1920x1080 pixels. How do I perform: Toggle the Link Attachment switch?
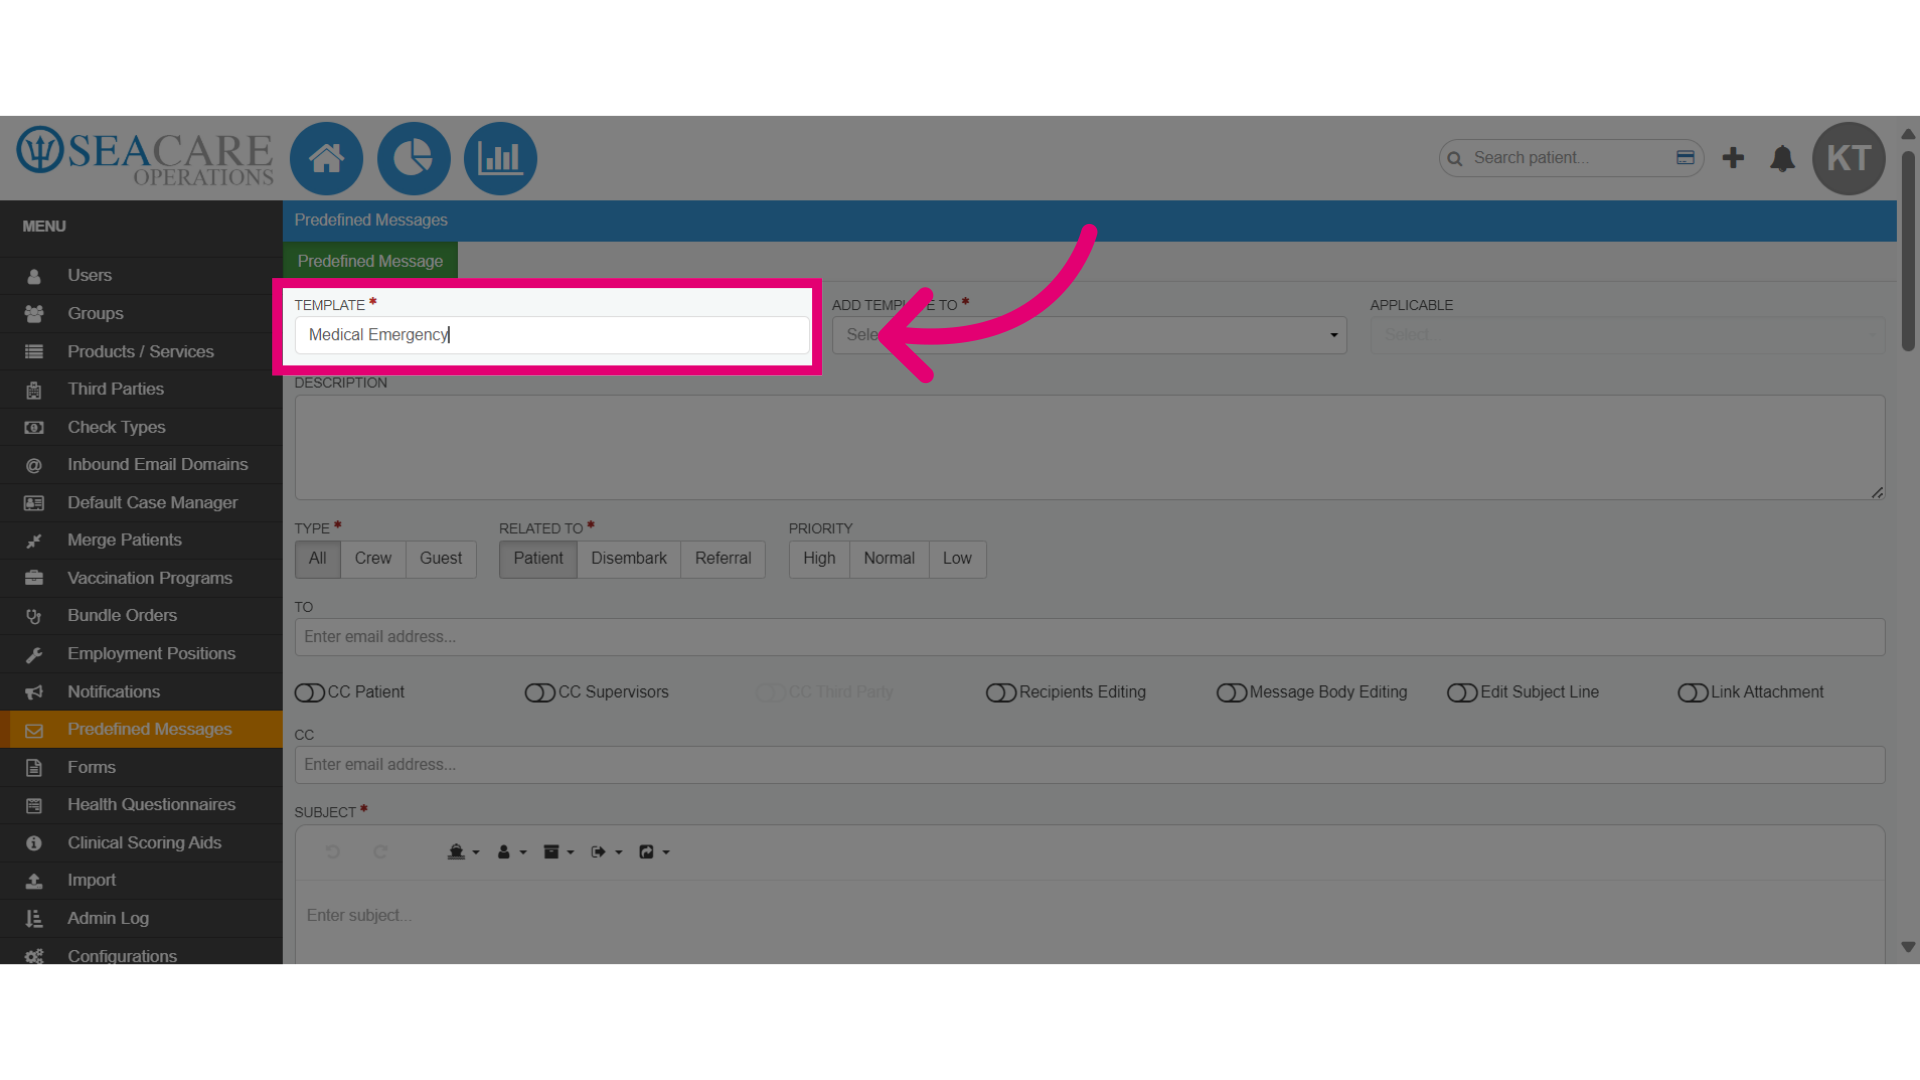click(1693, 693)
